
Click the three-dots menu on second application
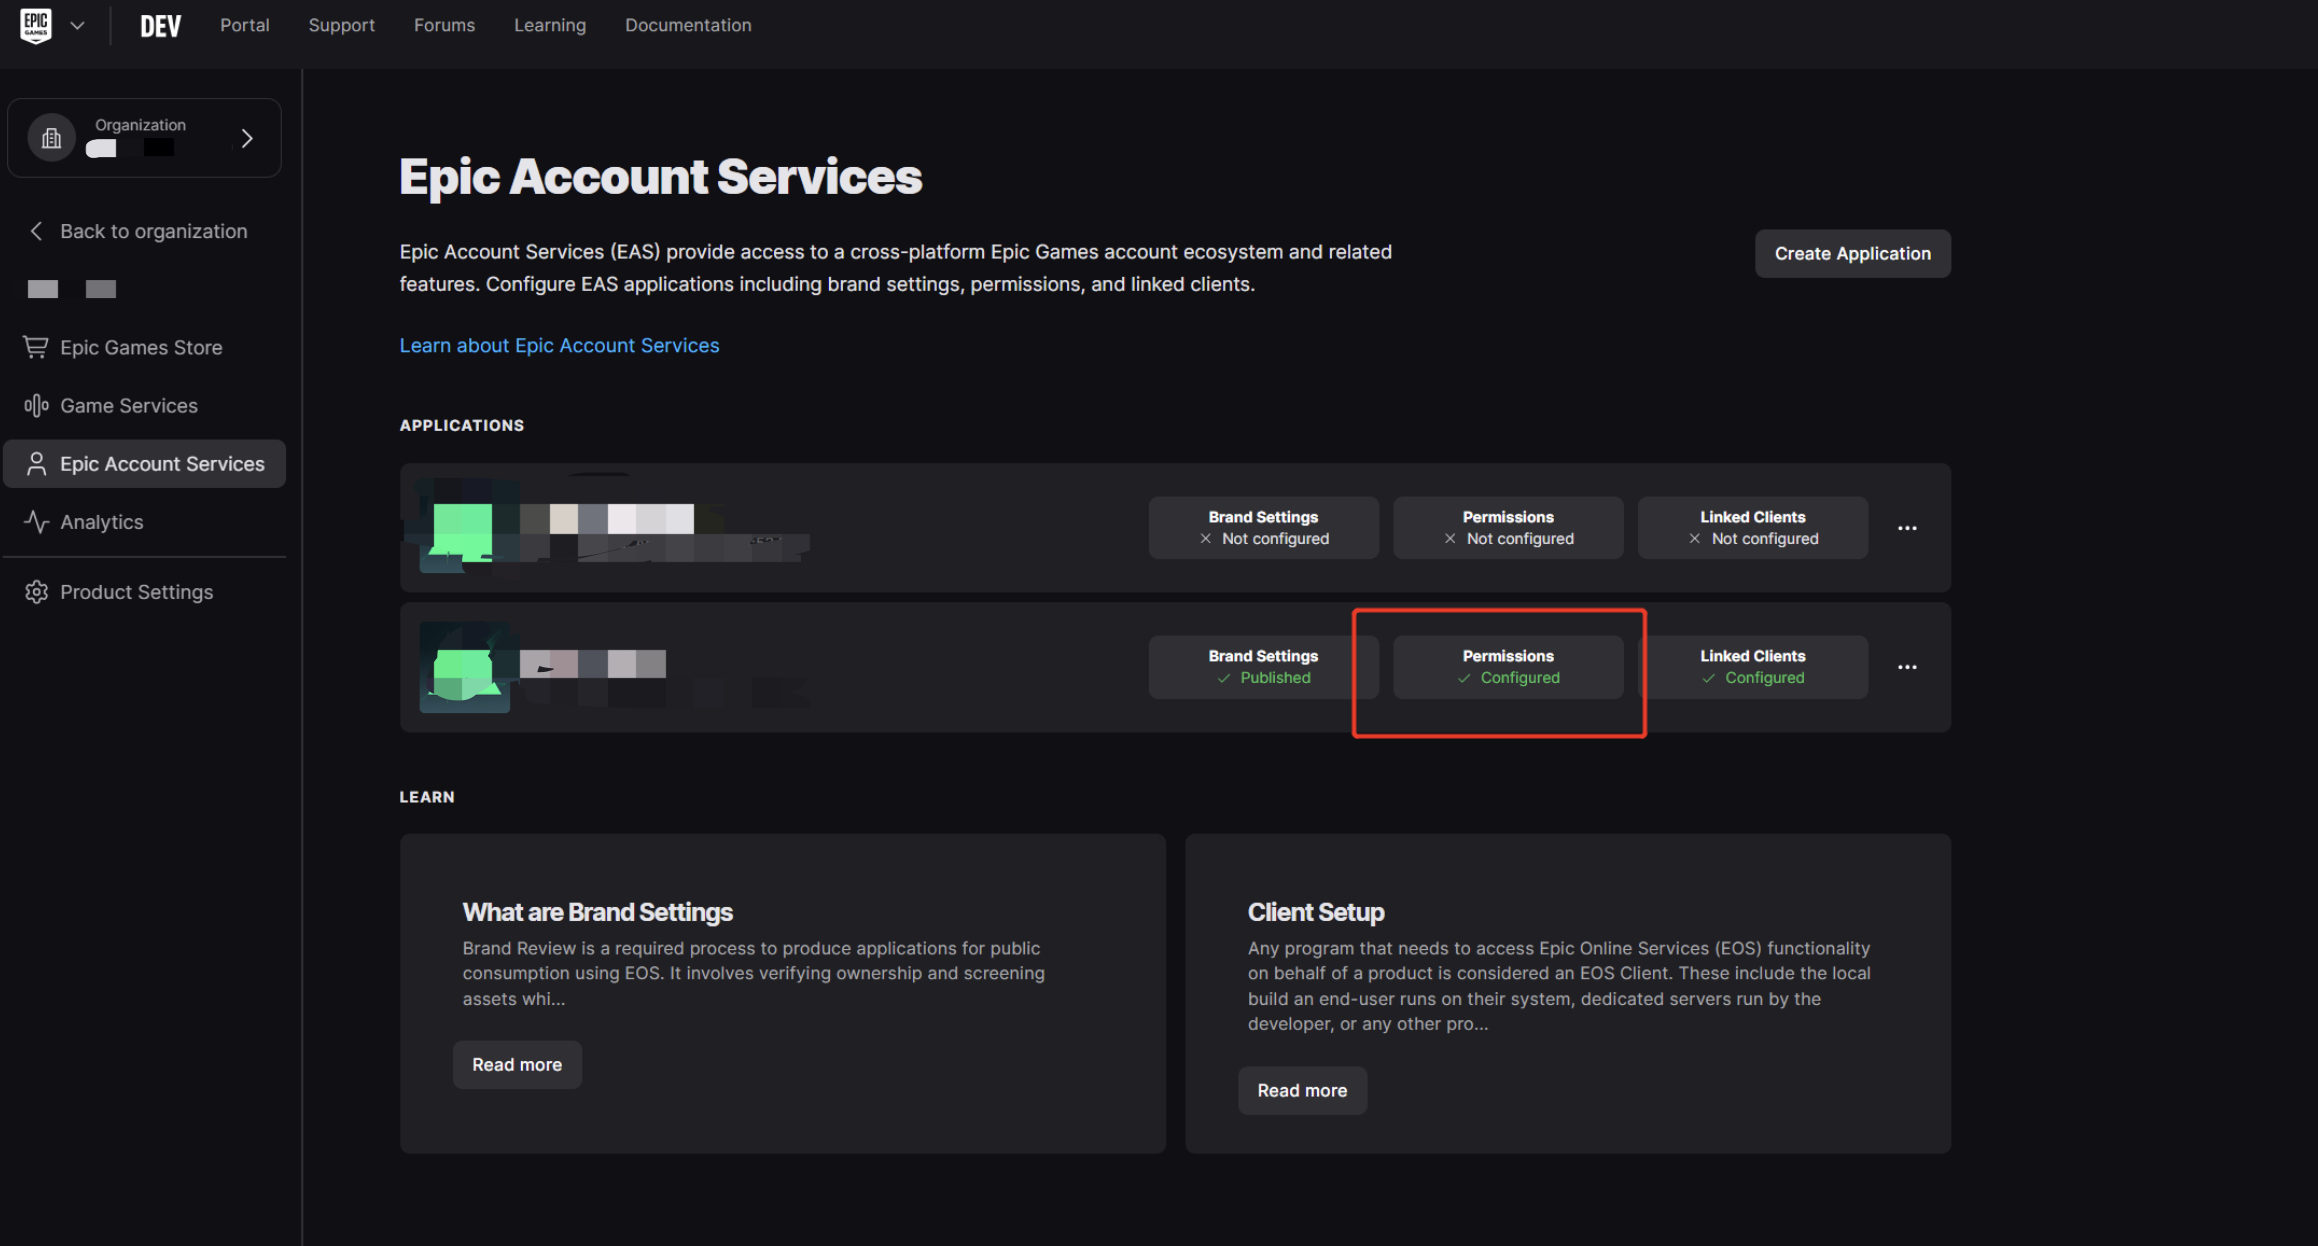pyautogui.click(x=1907, y=666)
